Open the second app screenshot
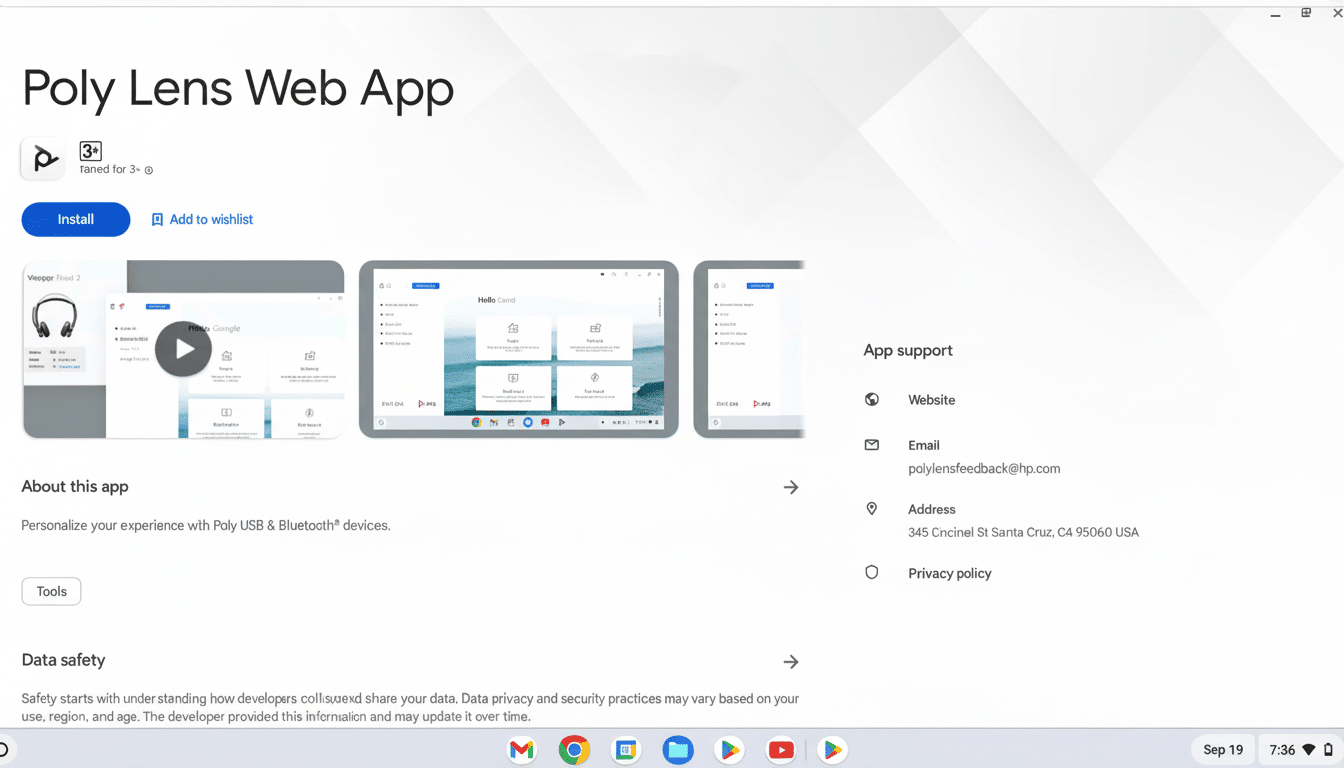Image resolution: width=1344 pixels, height=768 pixels. tap(518, 349)
